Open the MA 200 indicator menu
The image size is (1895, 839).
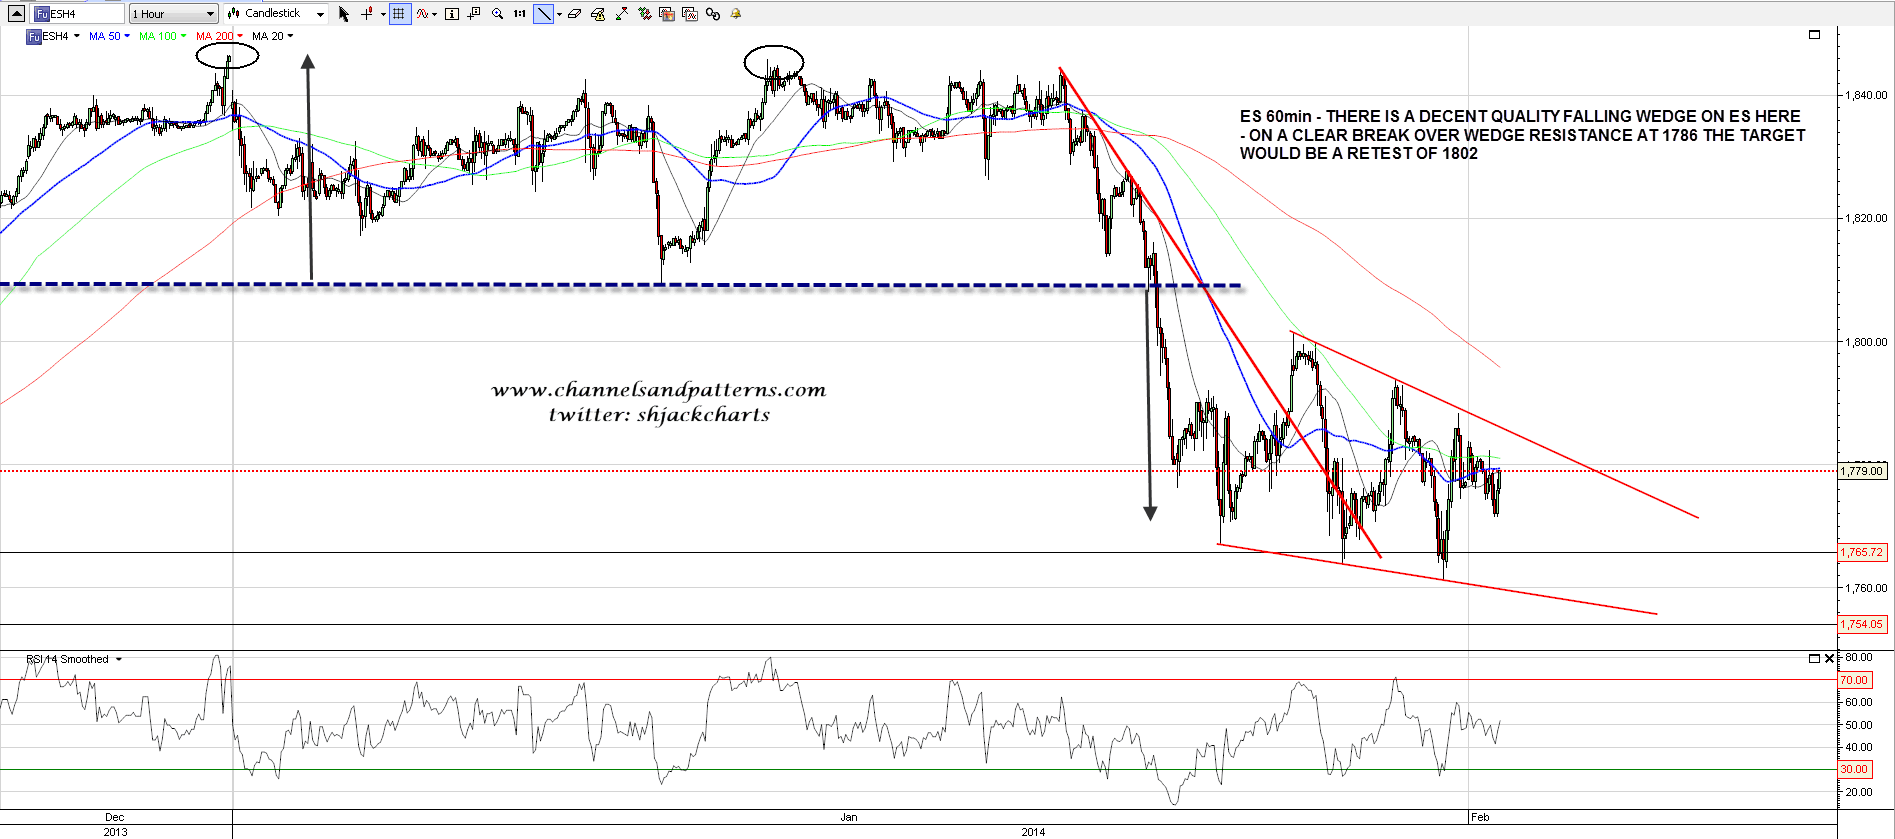coord(219,36)
